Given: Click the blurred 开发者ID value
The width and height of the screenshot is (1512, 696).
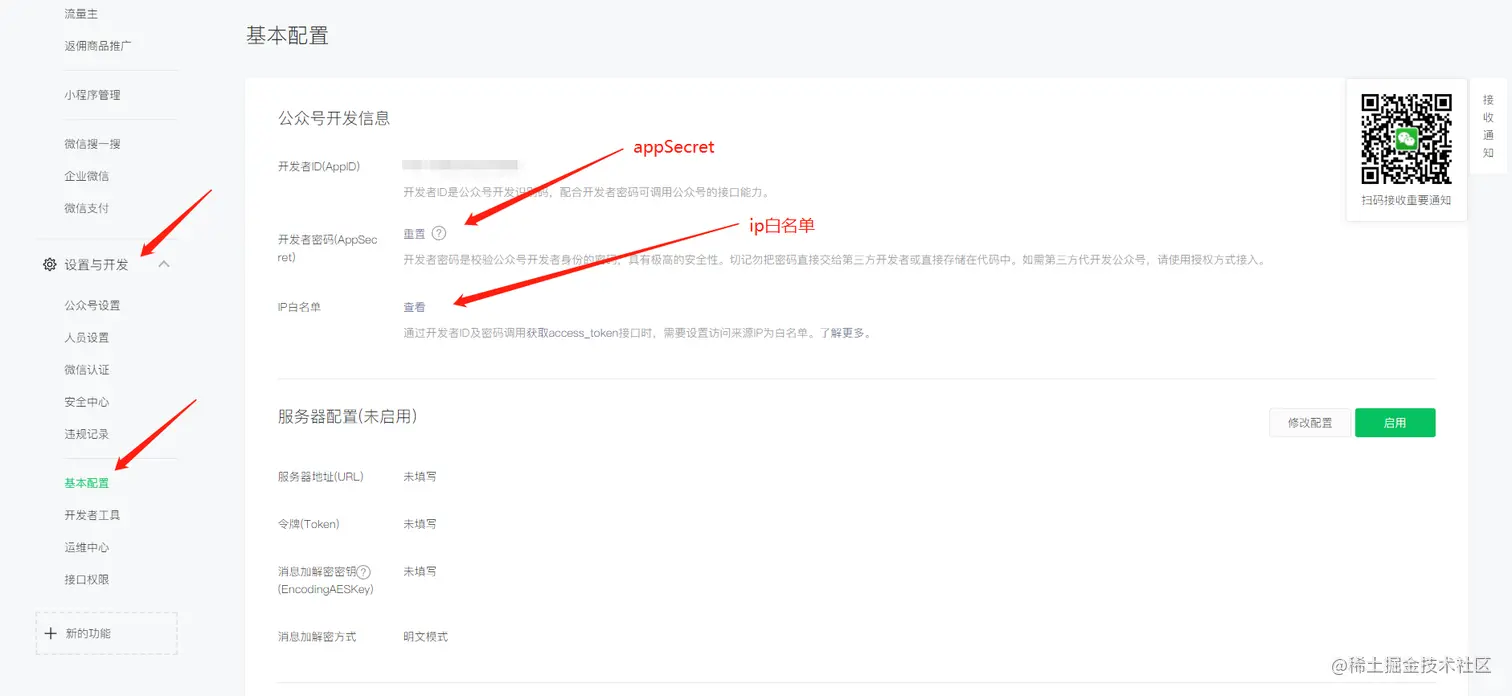Looking at the screenshot, I should pos(460,165).
